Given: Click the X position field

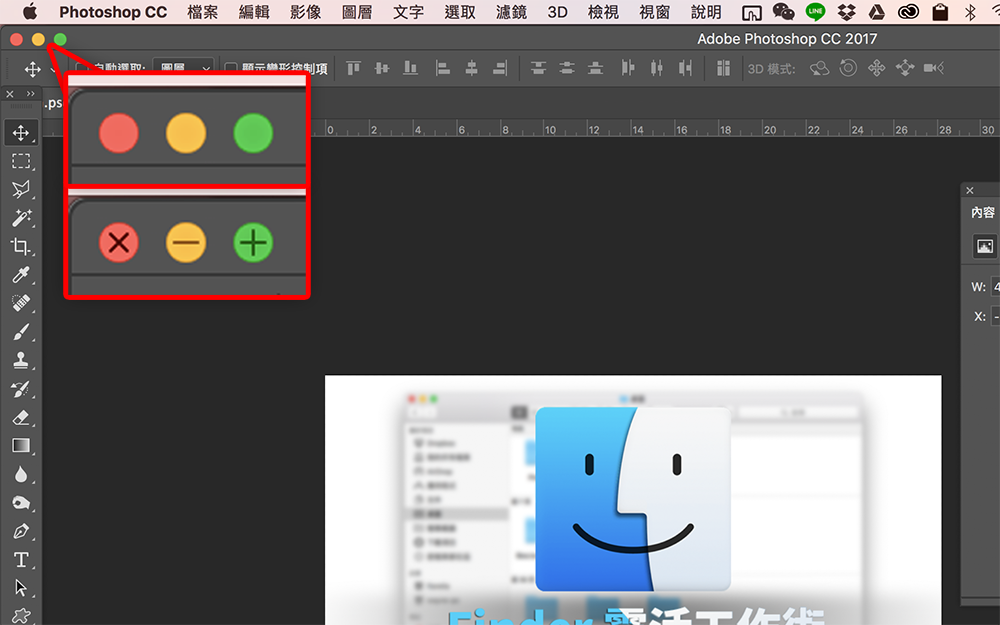Looking at the screenshot, I should (x=996, y=316).
